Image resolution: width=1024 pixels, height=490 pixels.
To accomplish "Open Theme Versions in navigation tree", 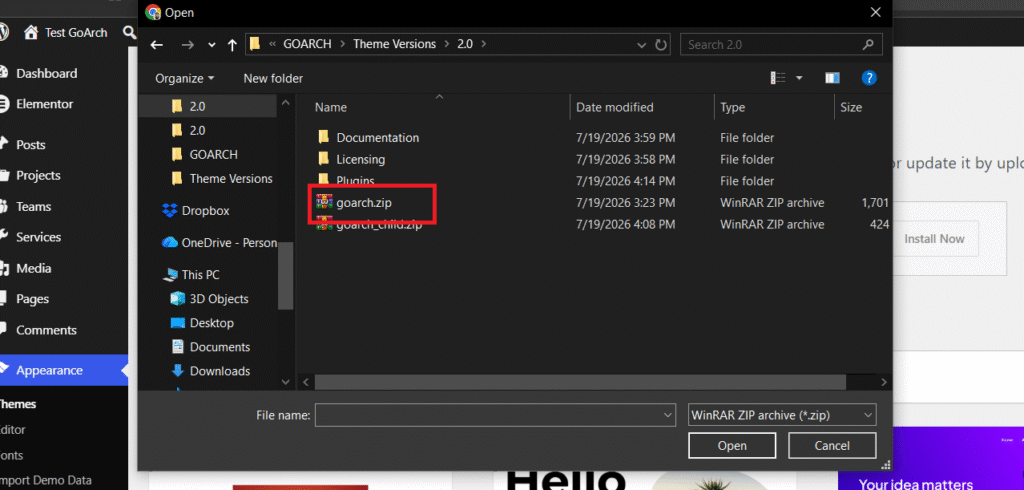I will [231, 178].
